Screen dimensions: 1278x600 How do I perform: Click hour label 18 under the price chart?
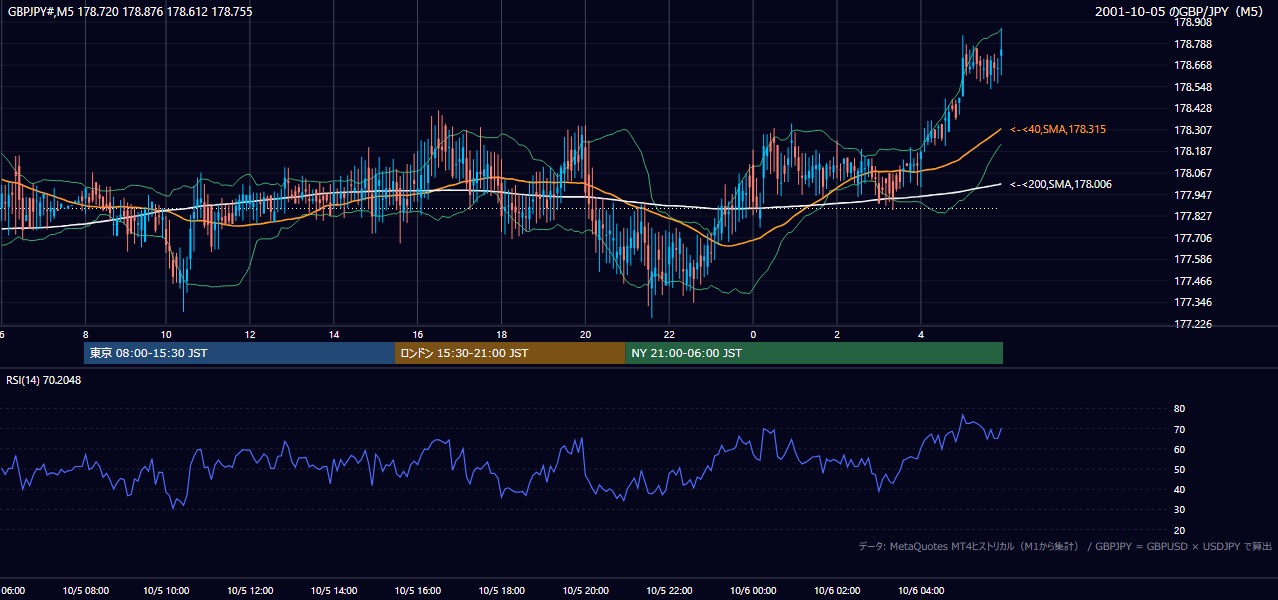(502, 335)
